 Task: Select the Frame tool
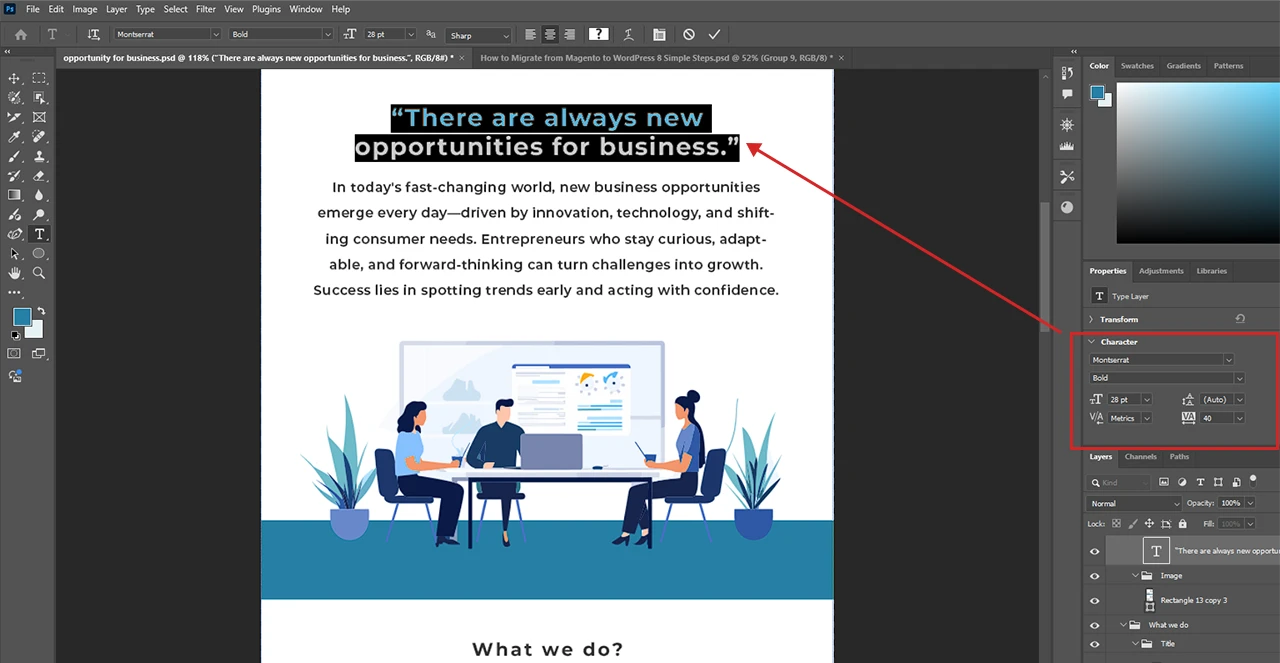pyautogui.click(x=39, y=117)
